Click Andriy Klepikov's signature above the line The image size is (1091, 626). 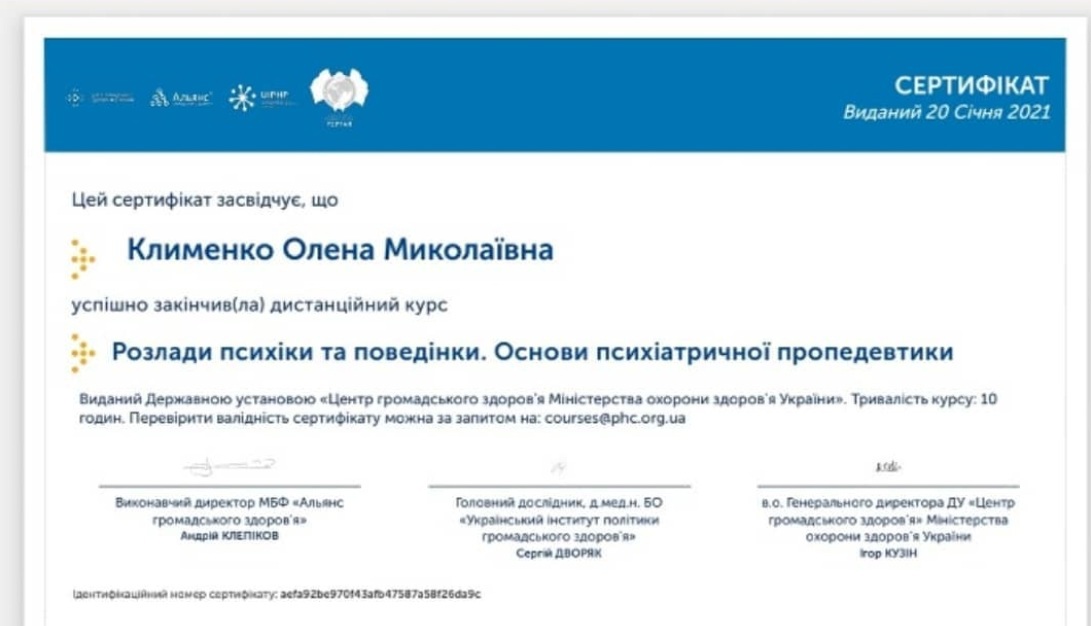tap(230, 466)
